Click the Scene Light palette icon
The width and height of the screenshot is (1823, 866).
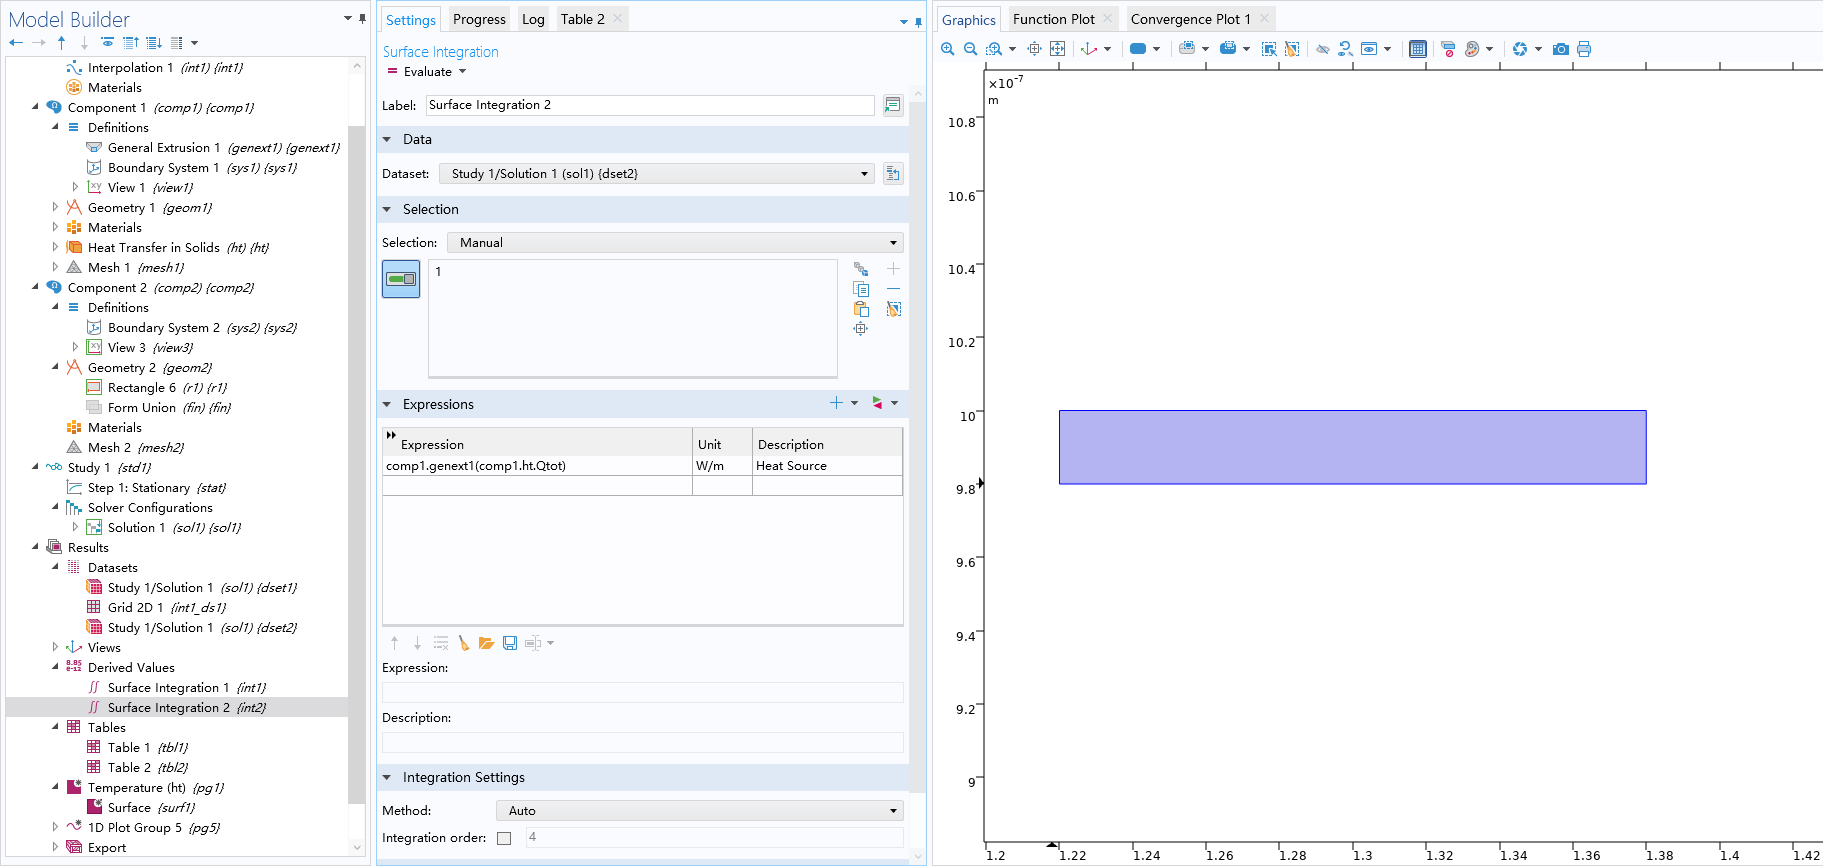(x=1472, y=49)
